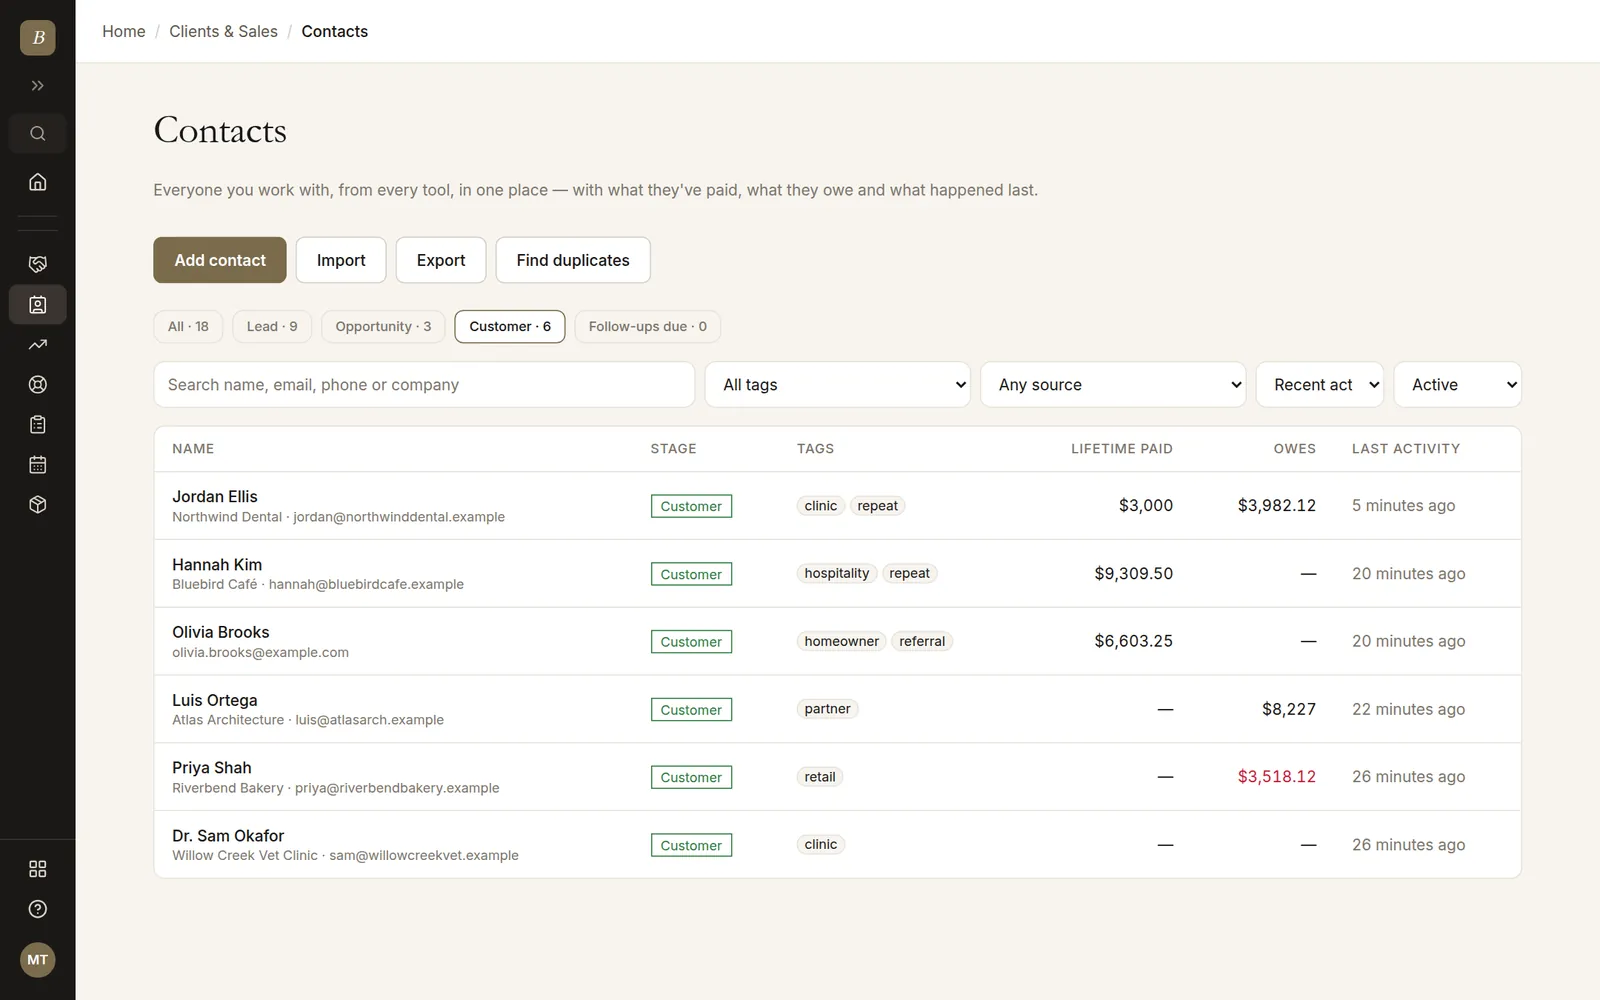This screenshot has height=1000, width=1600.
Task: Open the Hannah Kim contact row
Action: [x=838, y=574]
